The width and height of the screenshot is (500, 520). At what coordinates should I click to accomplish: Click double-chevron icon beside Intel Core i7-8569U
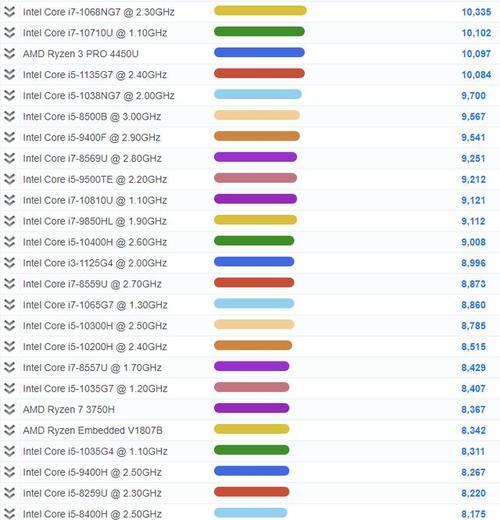point(9,158)
